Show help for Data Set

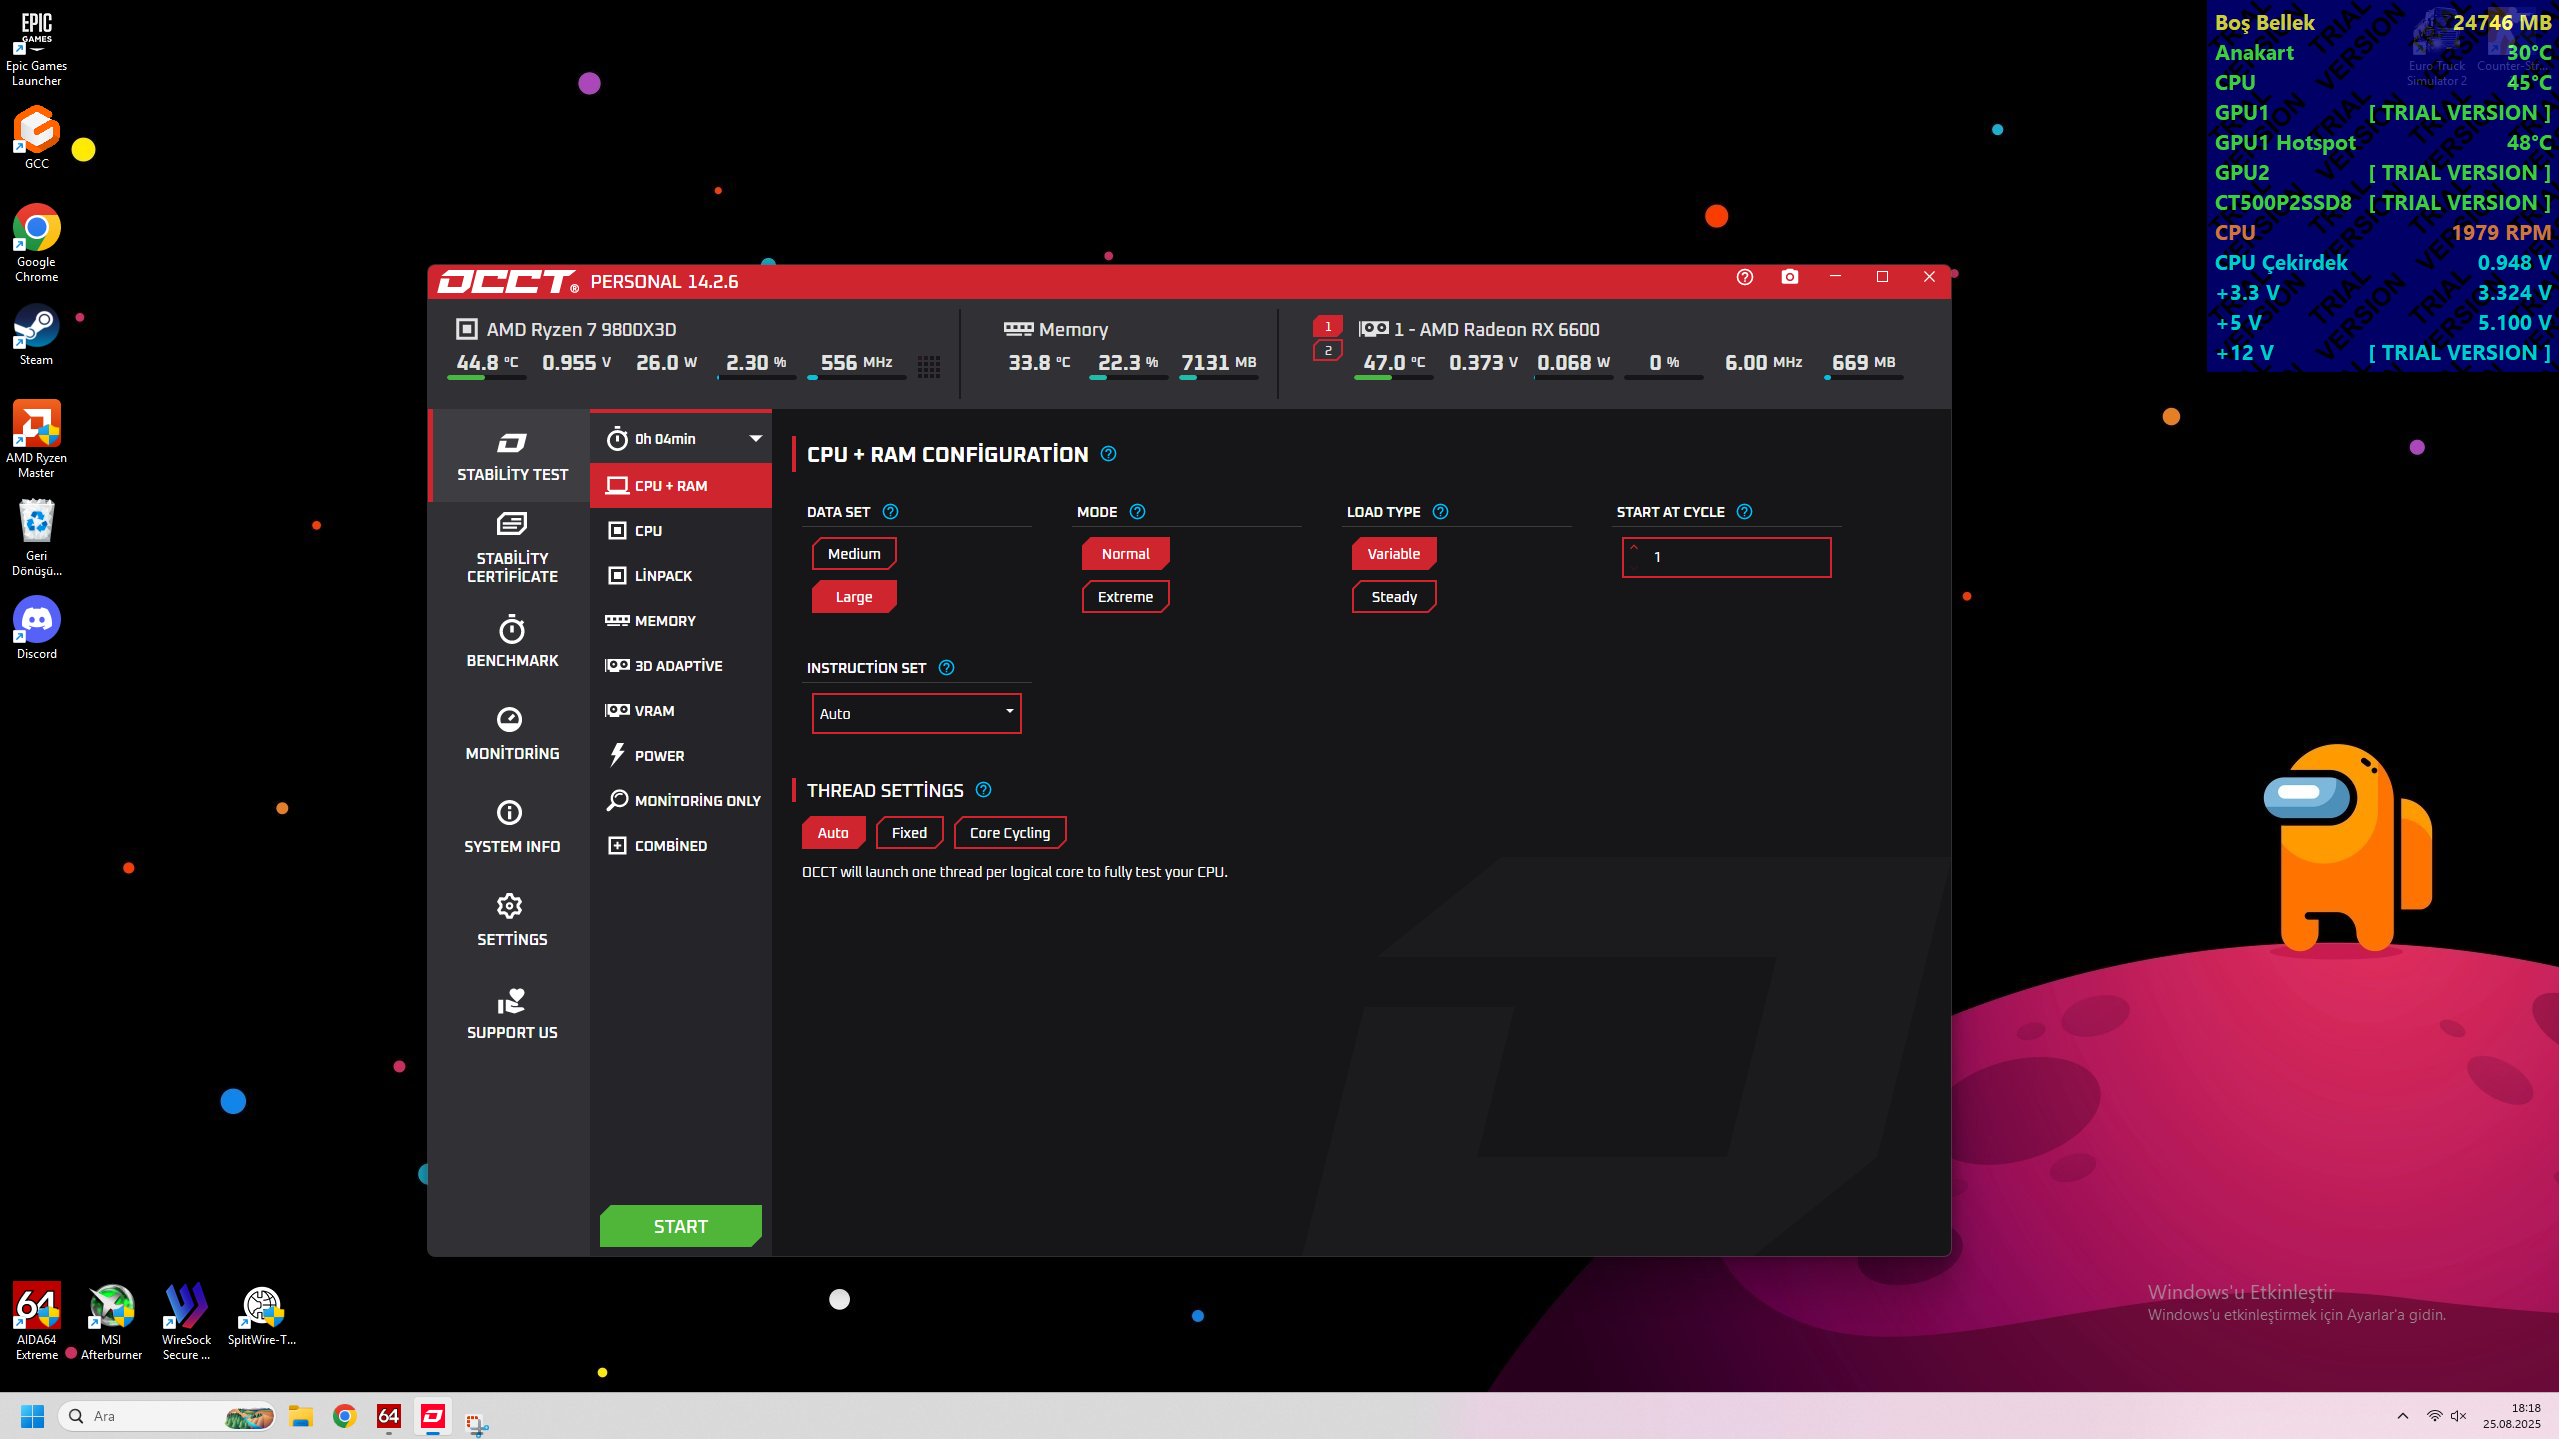[x=890, y=512]
